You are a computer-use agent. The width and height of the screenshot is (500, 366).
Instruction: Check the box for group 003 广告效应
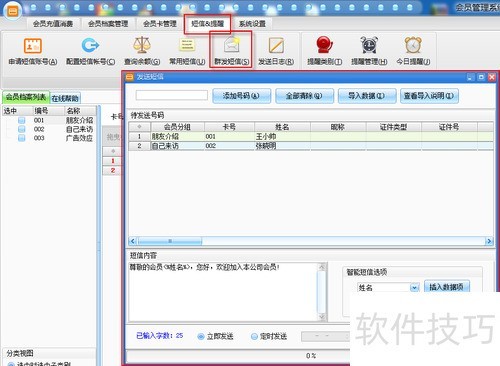[22, 138]
